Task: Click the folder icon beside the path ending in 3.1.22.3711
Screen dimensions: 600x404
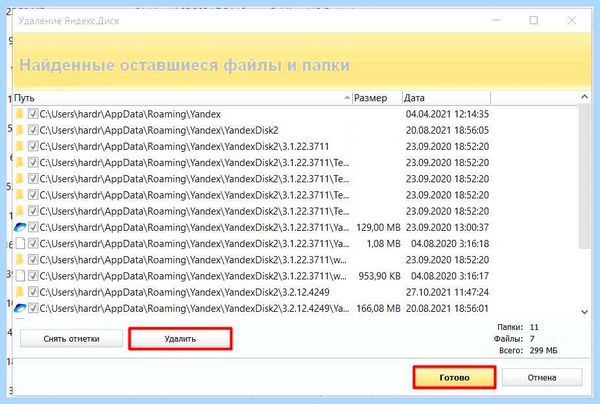Action: 20,147
